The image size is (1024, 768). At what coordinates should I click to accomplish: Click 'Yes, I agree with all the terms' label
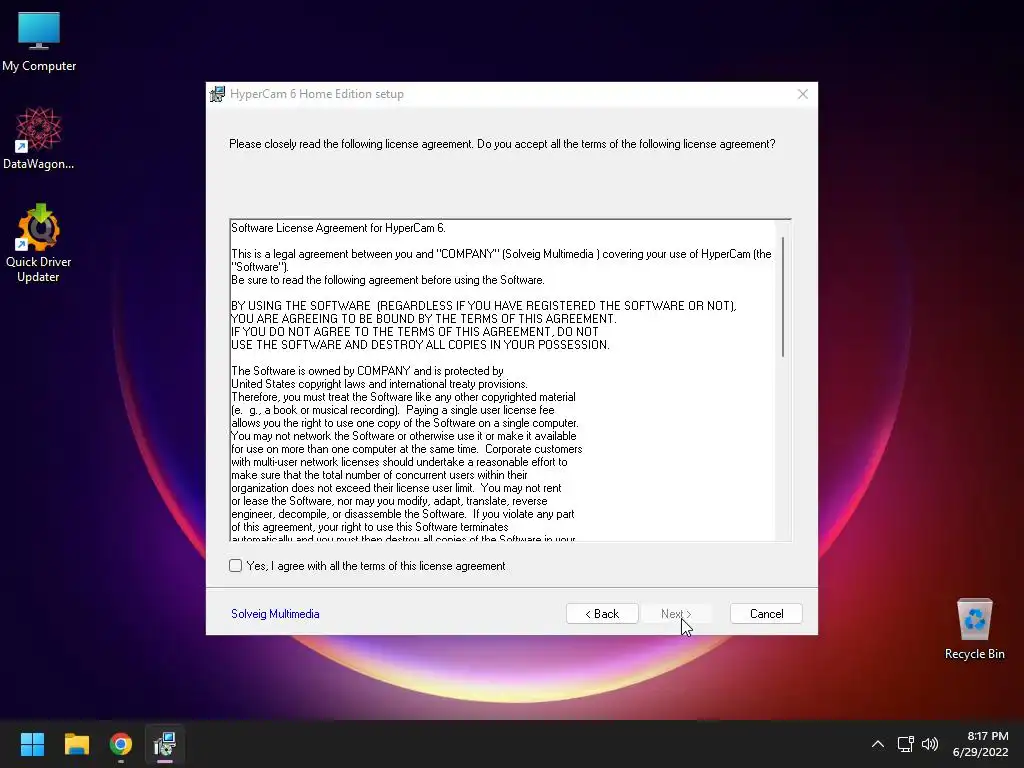(376, 566)
